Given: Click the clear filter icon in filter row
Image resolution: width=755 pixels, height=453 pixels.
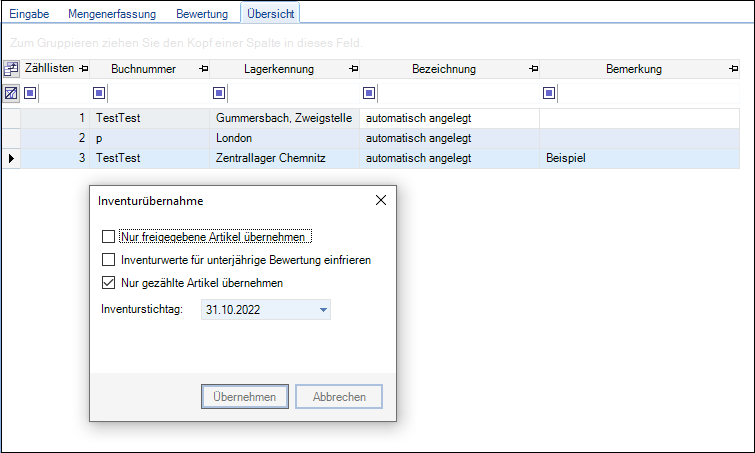Looking at the screenshot, I should click(x=11, y=93).
